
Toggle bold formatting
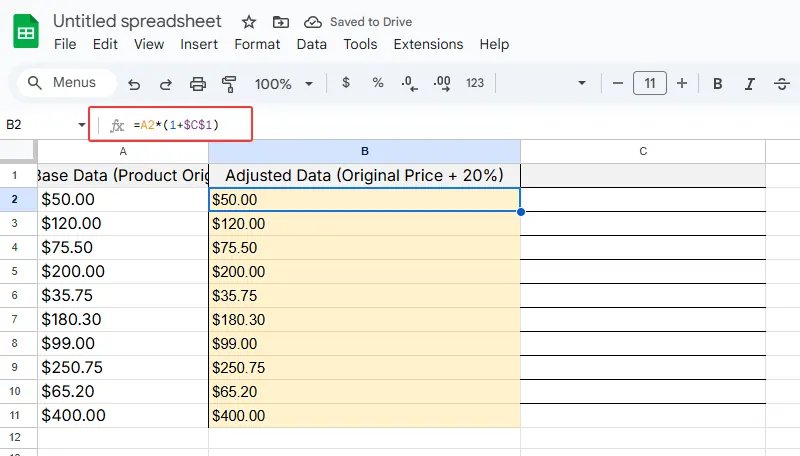(717, 84)
